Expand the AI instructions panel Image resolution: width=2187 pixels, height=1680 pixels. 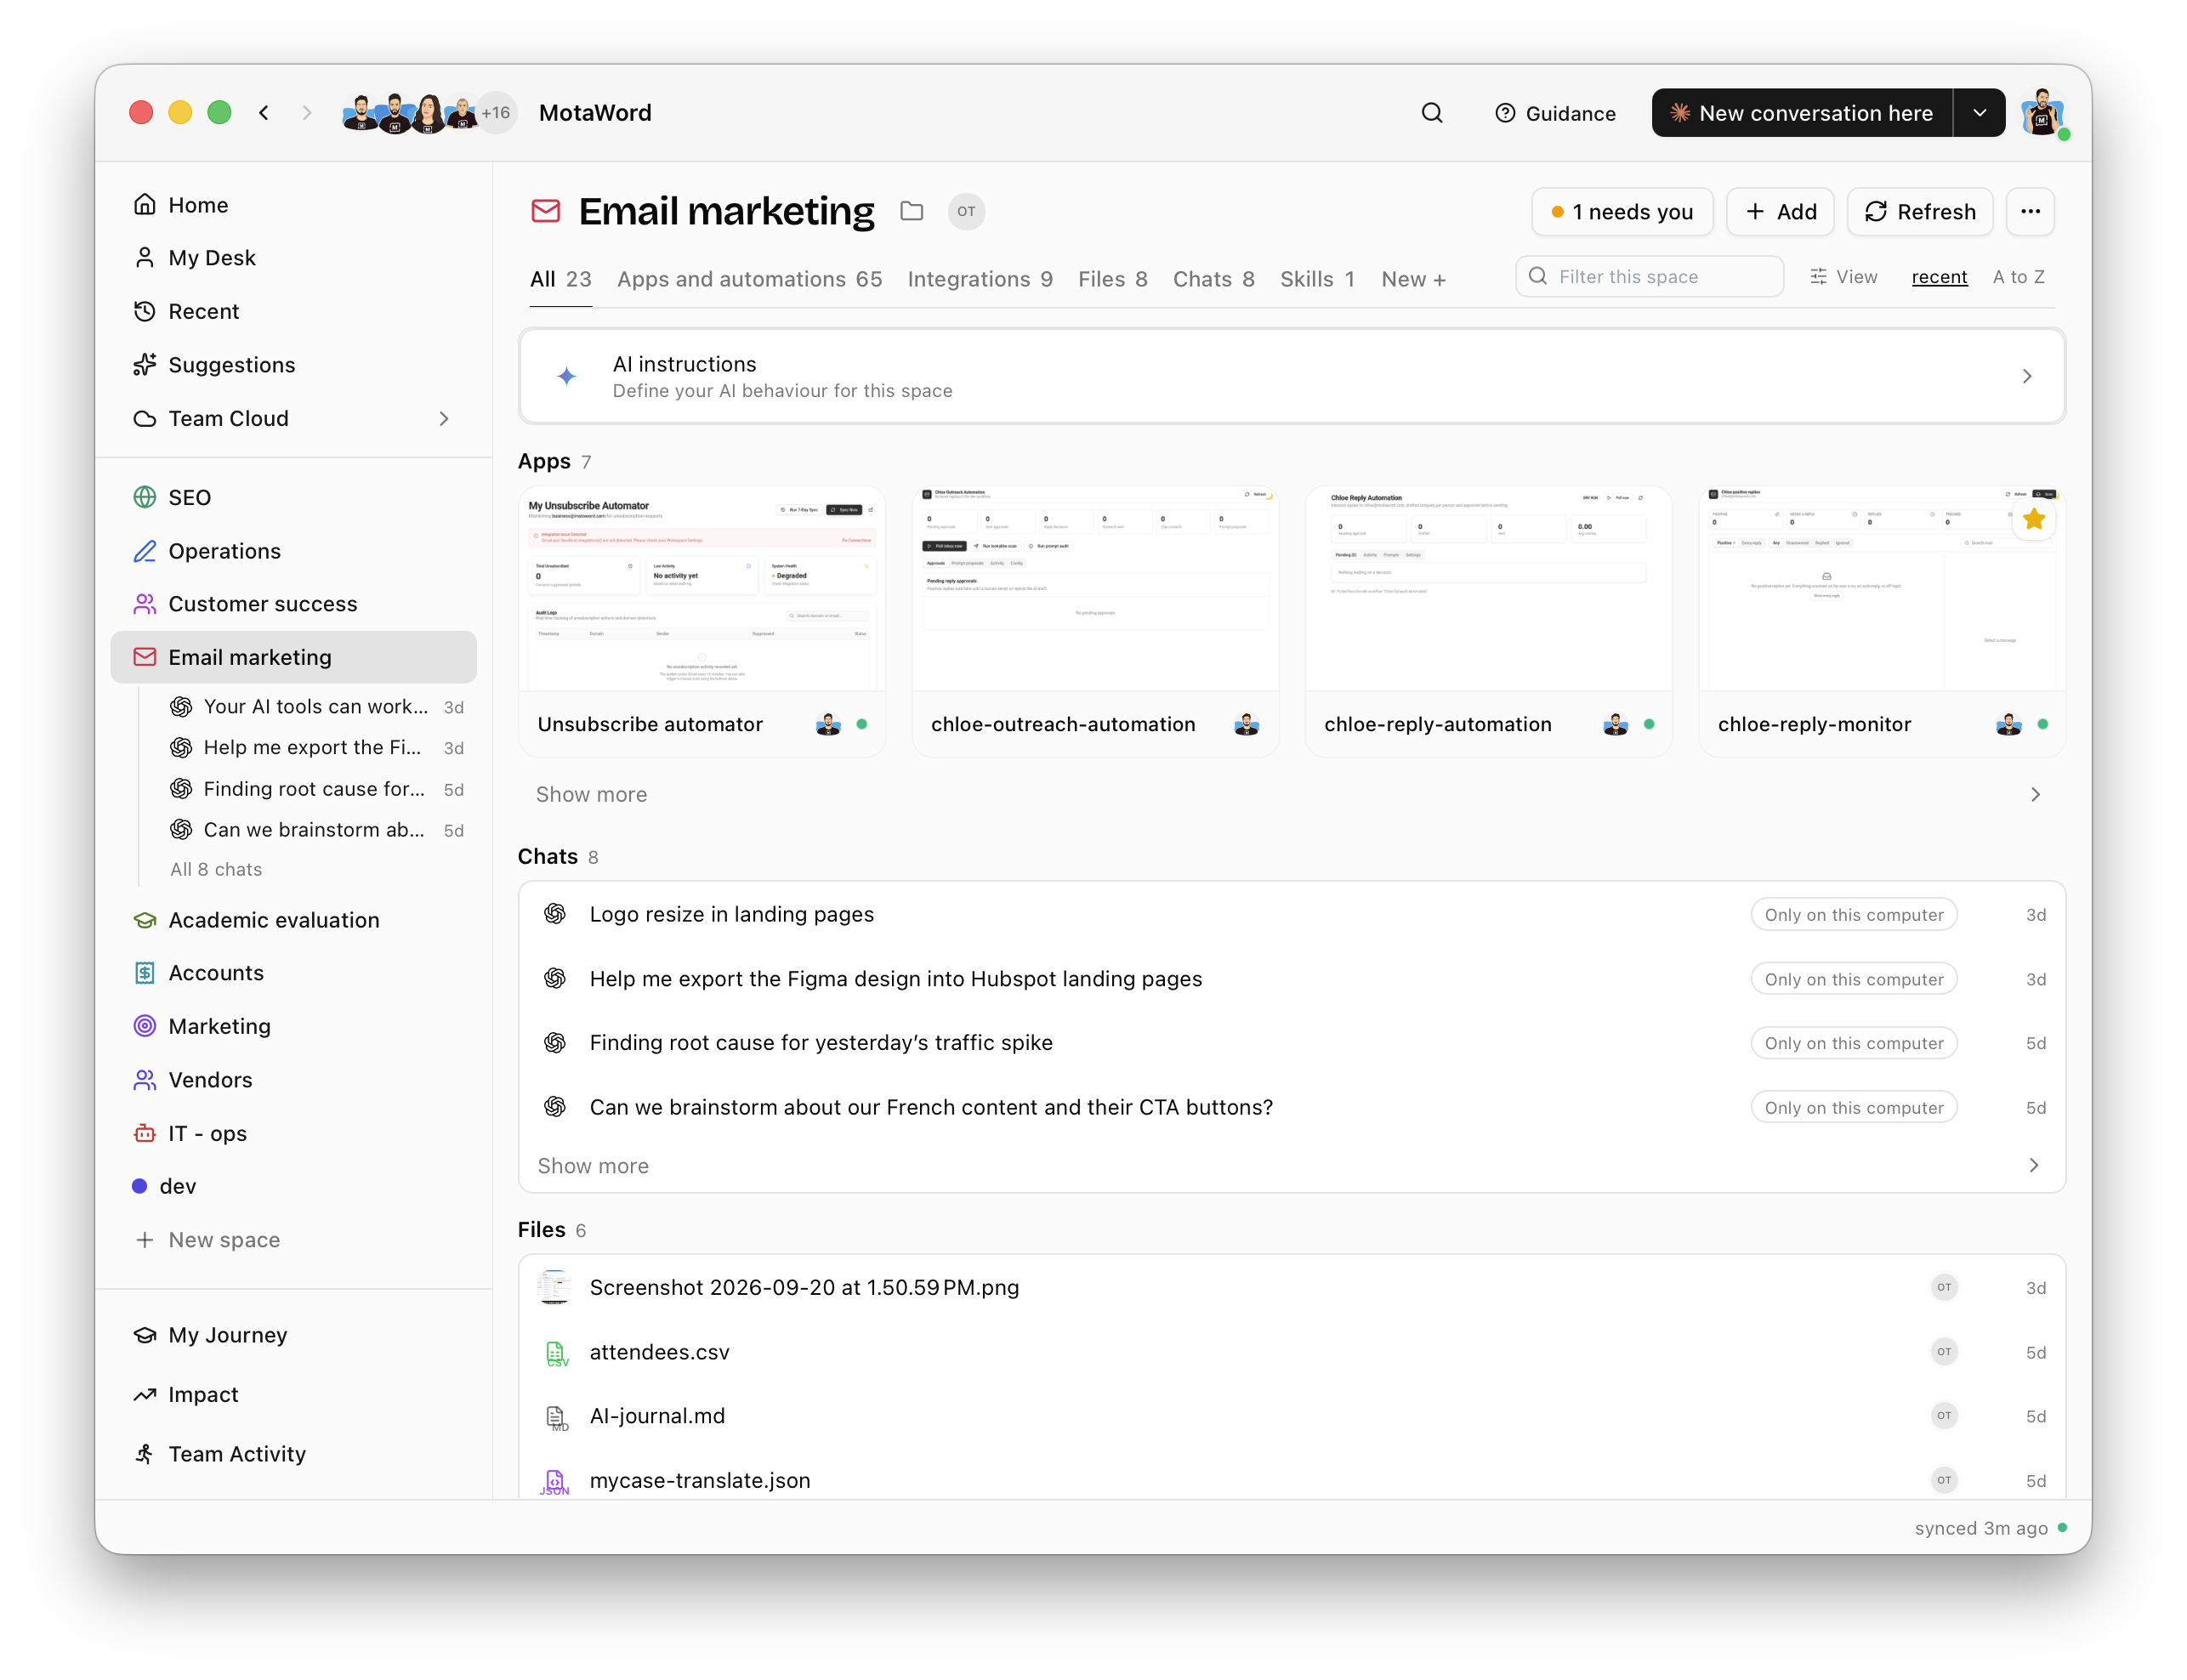click(1291, 376)
